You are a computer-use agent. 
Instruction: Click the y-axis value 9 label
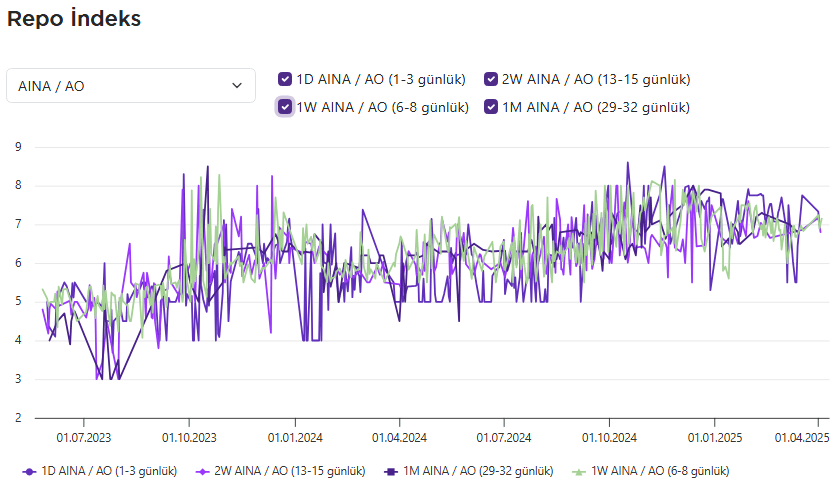(x=17, y=147)
